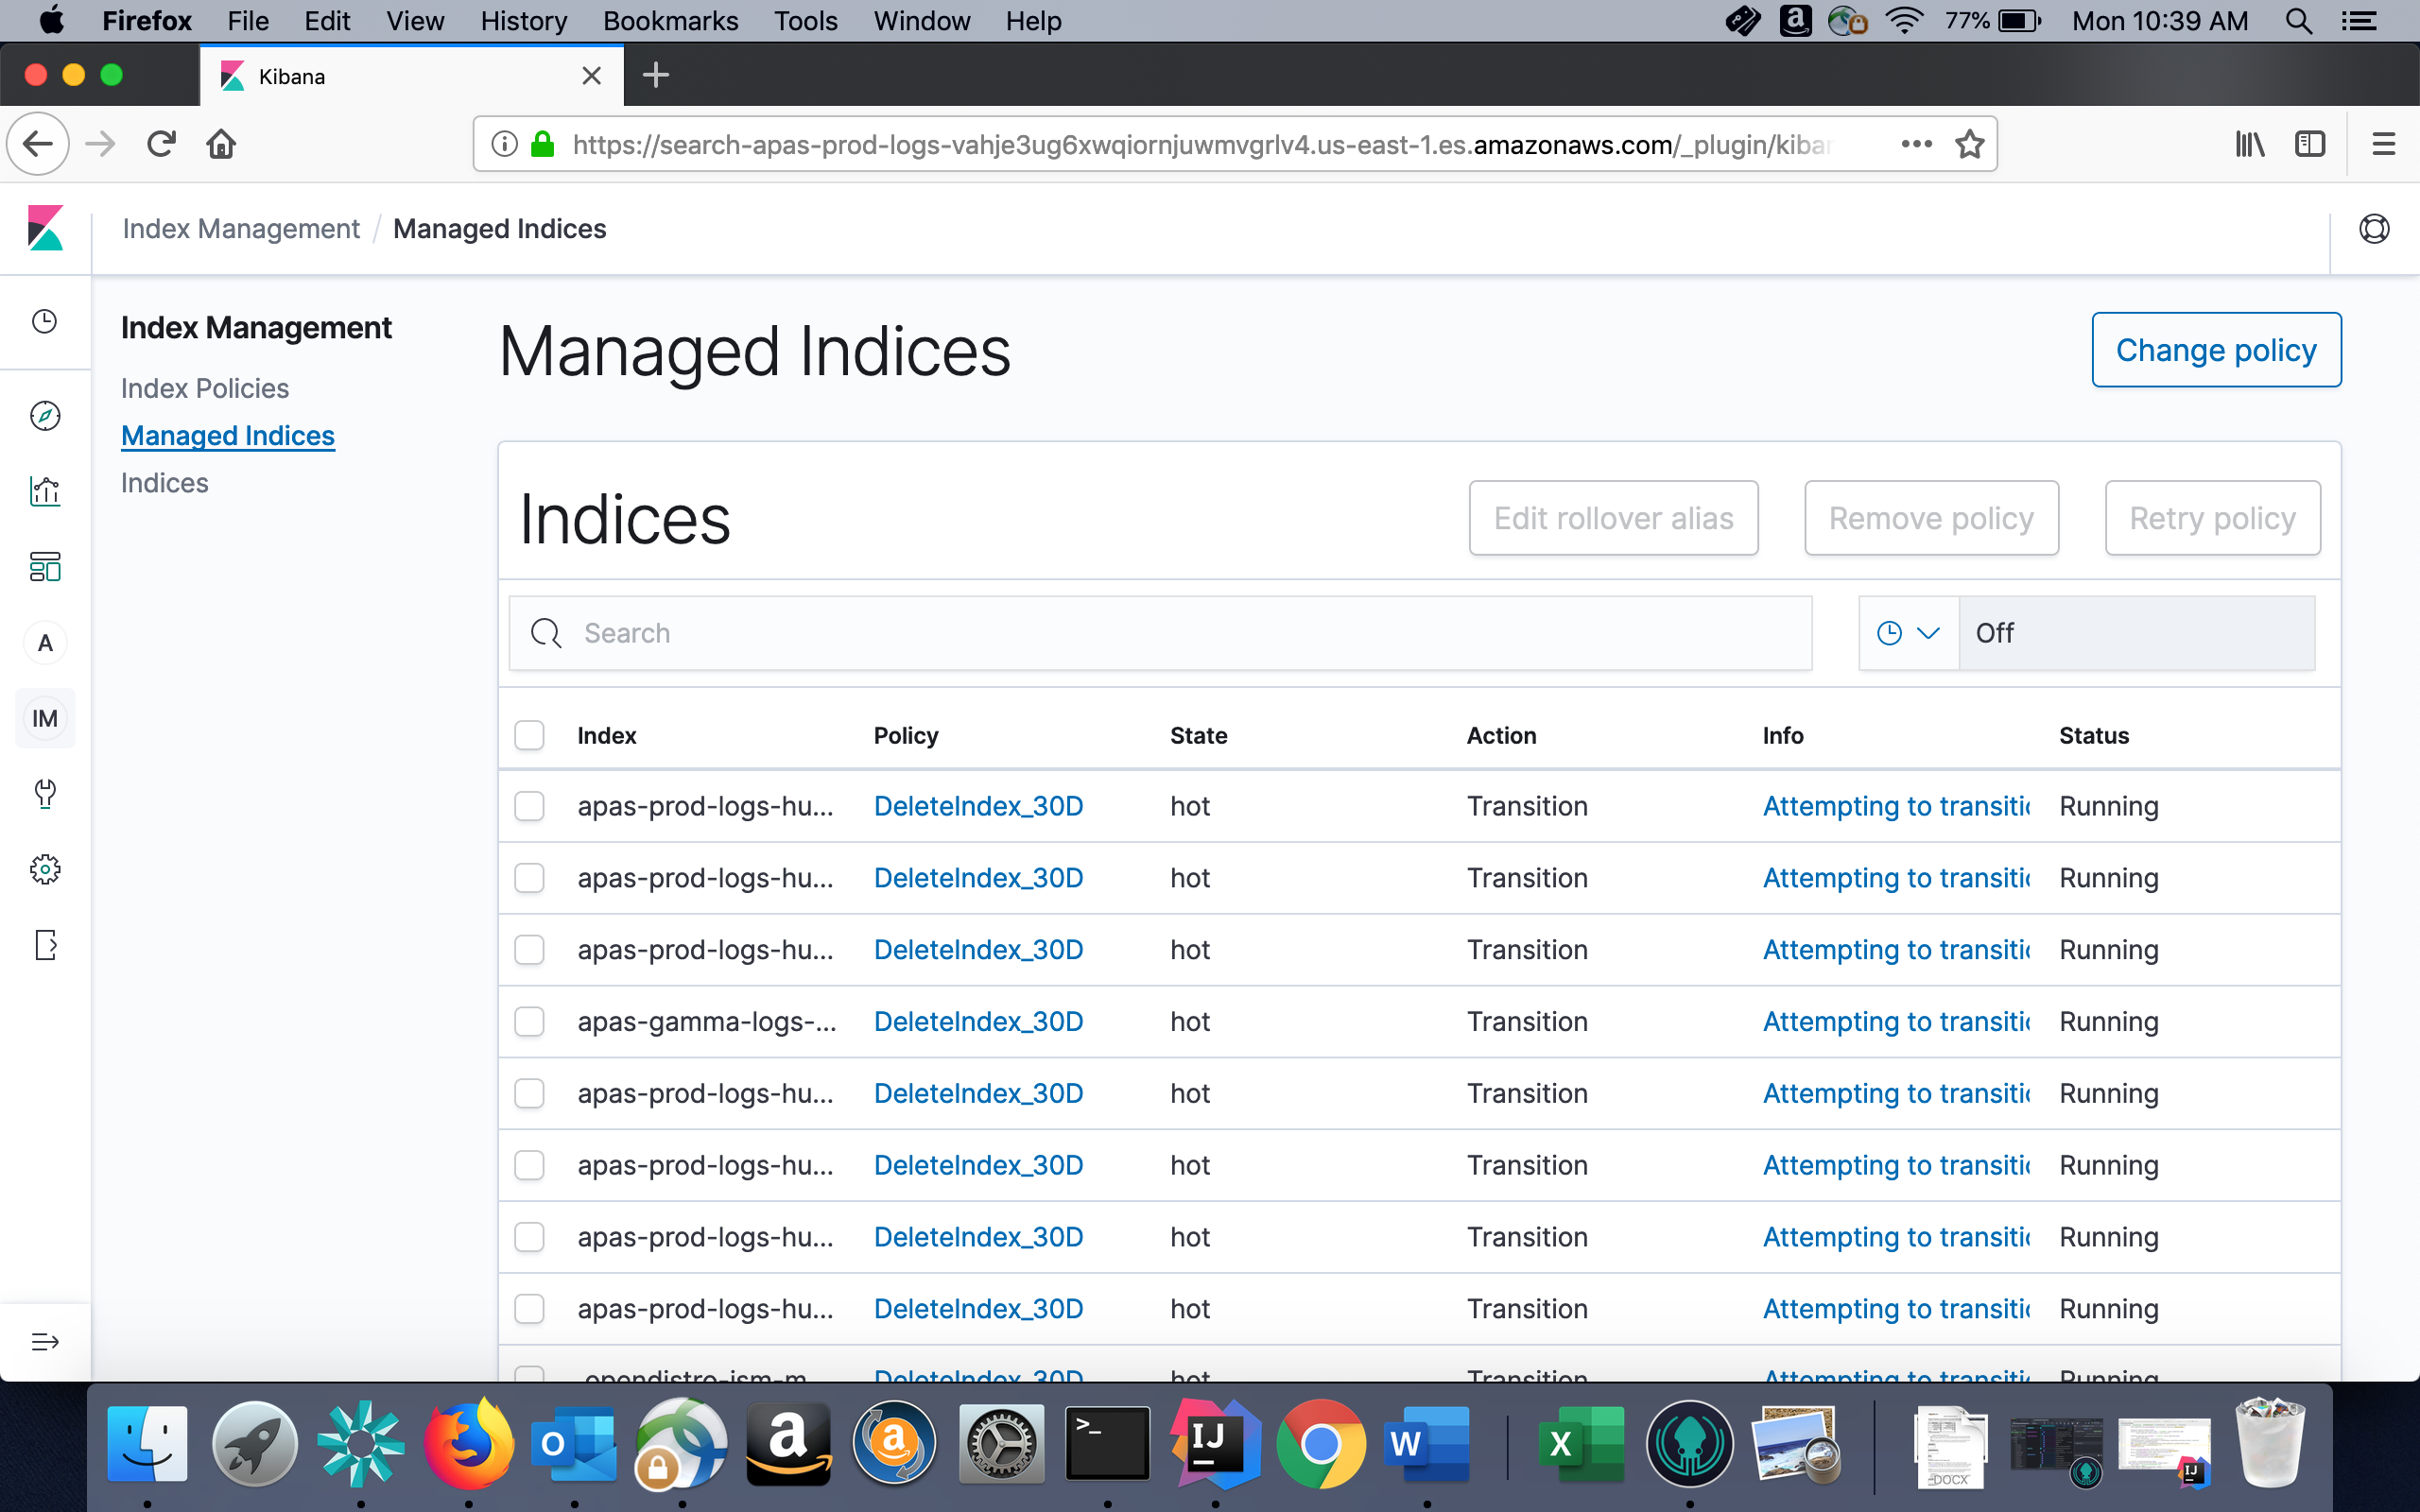Toggle the select-all indices checkbox

pos(530,735)
